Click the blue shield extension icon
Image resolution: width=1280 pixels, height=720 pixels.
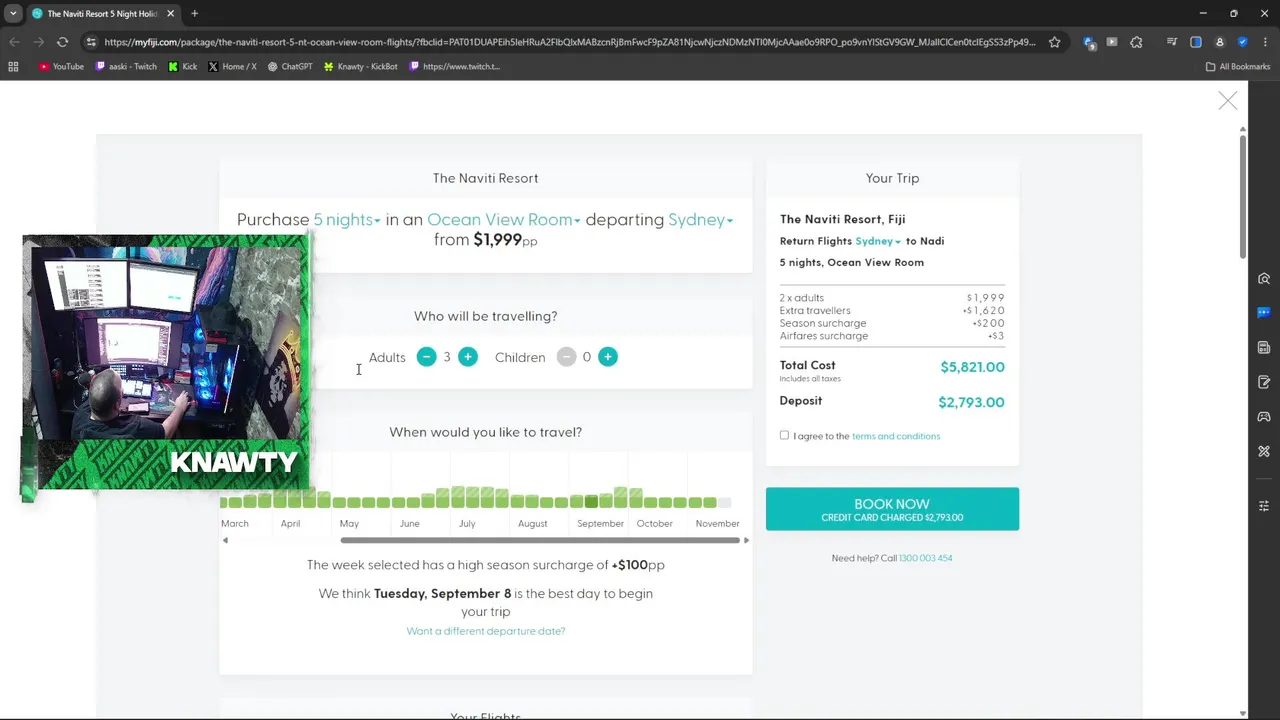pyautogui.click(x=1242, y=42)
